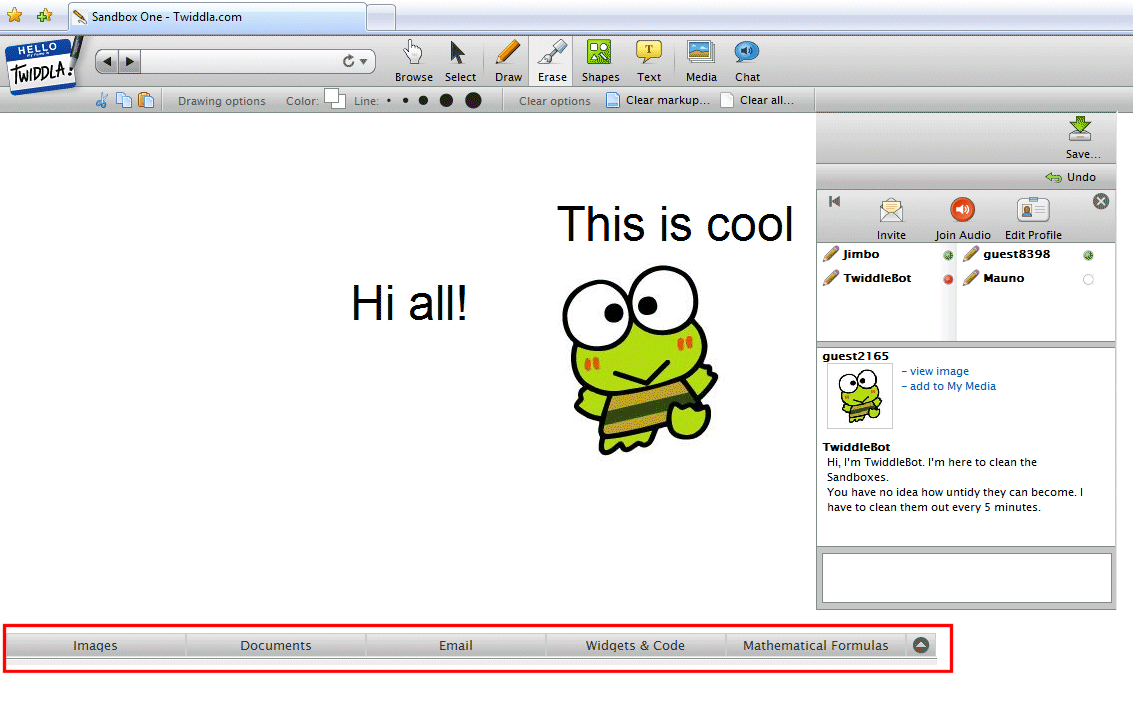Open the address bar dropdown arrow

363,61
